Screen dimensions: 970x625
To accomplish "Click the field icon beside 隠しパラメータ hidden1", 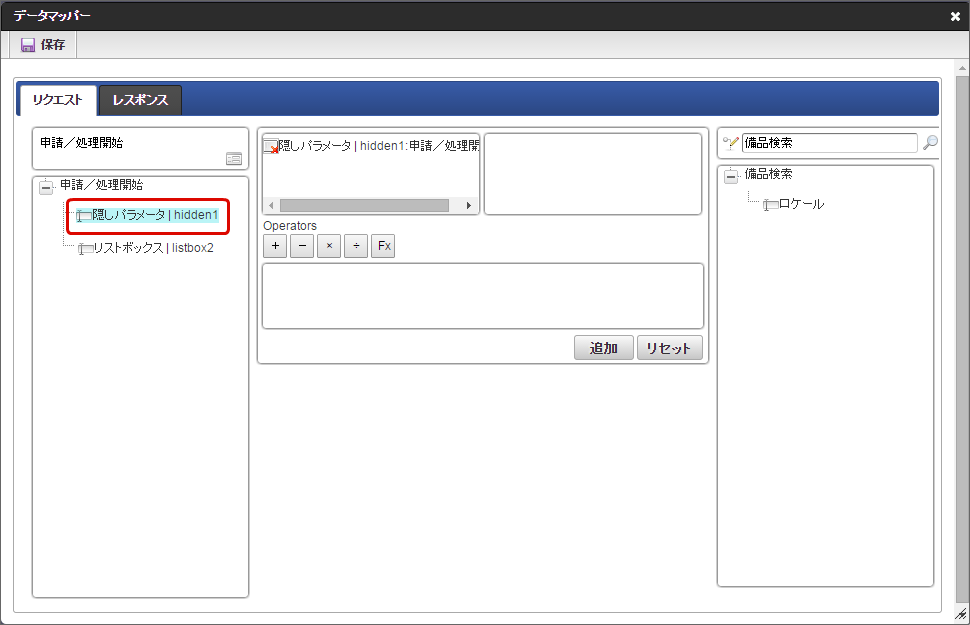I will point(84,216).
